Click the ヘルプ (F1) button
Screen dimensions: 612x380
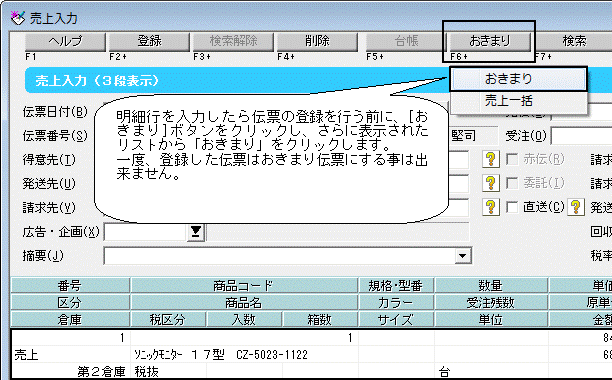(65, 41)
